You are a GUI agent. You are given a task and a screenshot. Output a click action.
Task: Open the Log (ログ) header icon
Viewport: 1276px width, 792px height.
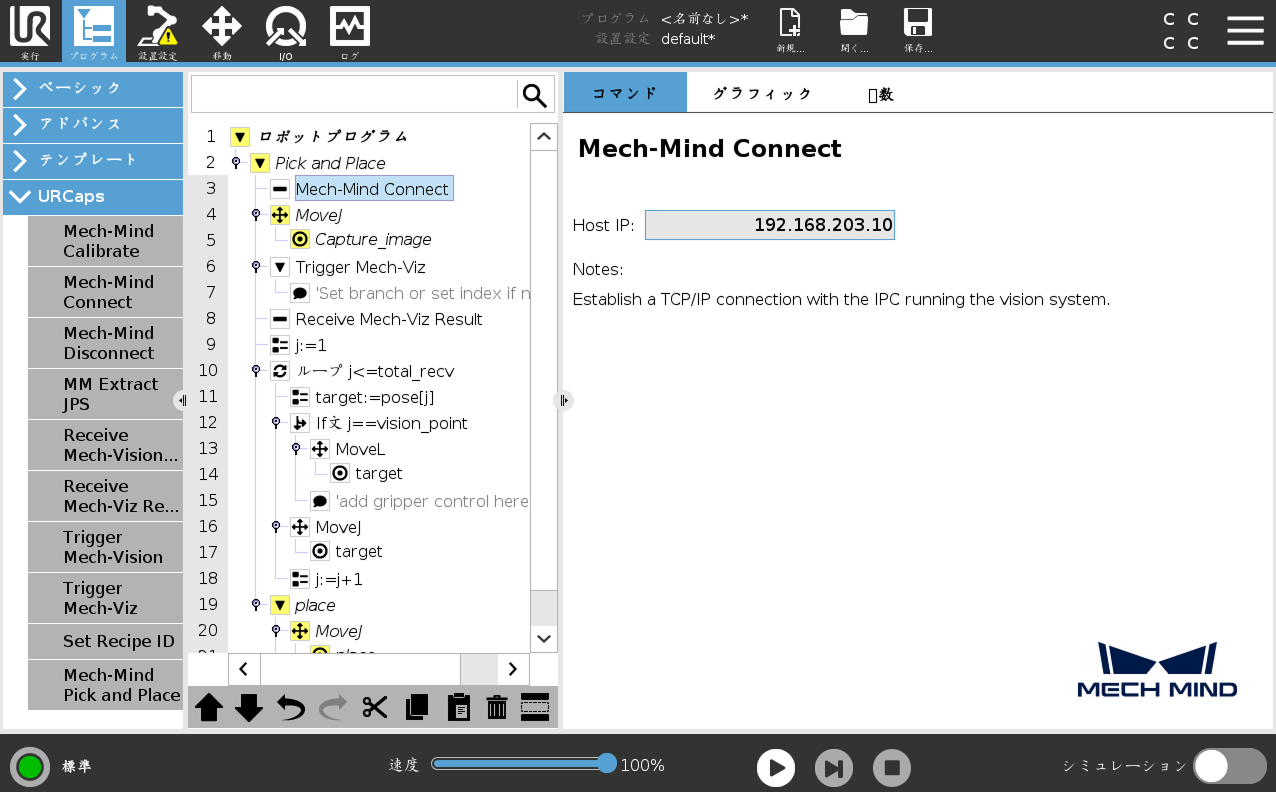[x=350, y=32]
